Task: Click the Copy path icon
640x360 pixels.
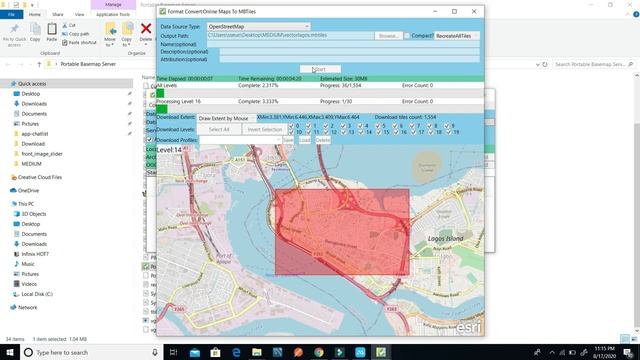Action: click(65, 34)
